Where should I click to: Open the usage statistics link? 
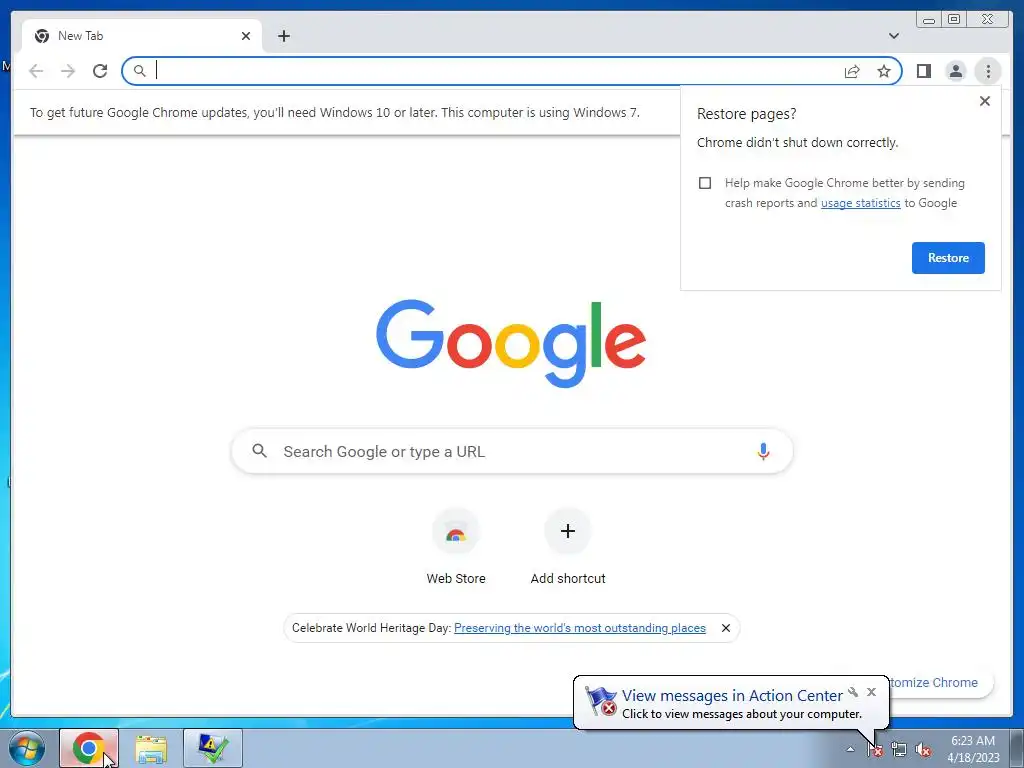click(860, 203)
